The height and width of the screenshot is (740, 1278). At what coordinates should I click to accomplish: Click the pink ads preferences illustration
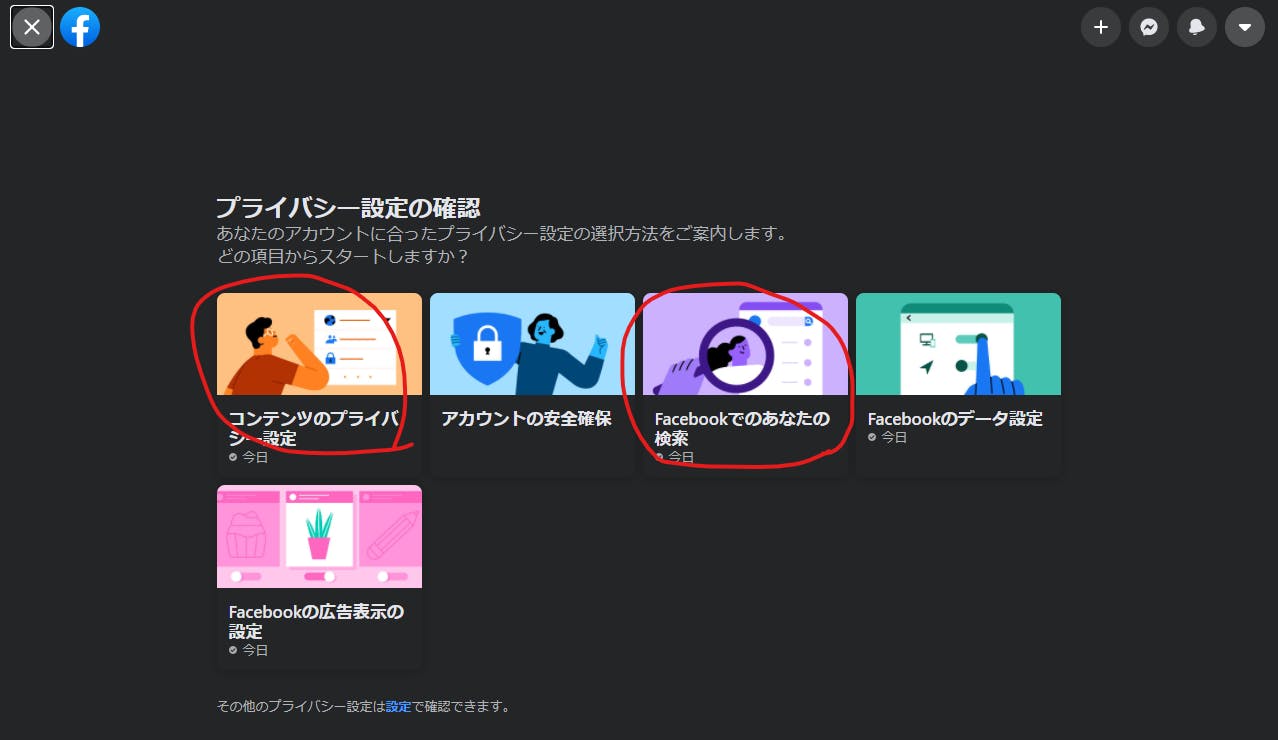point(318,536)
